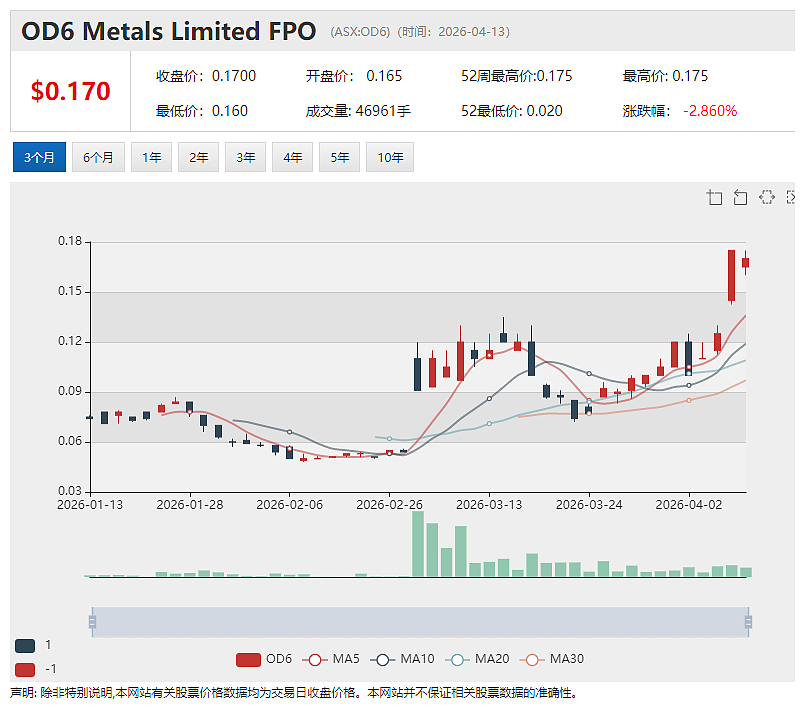Toggle the dark '1' visual map swatch
Viewport: 808px width, 715px height.
[25, 645]
